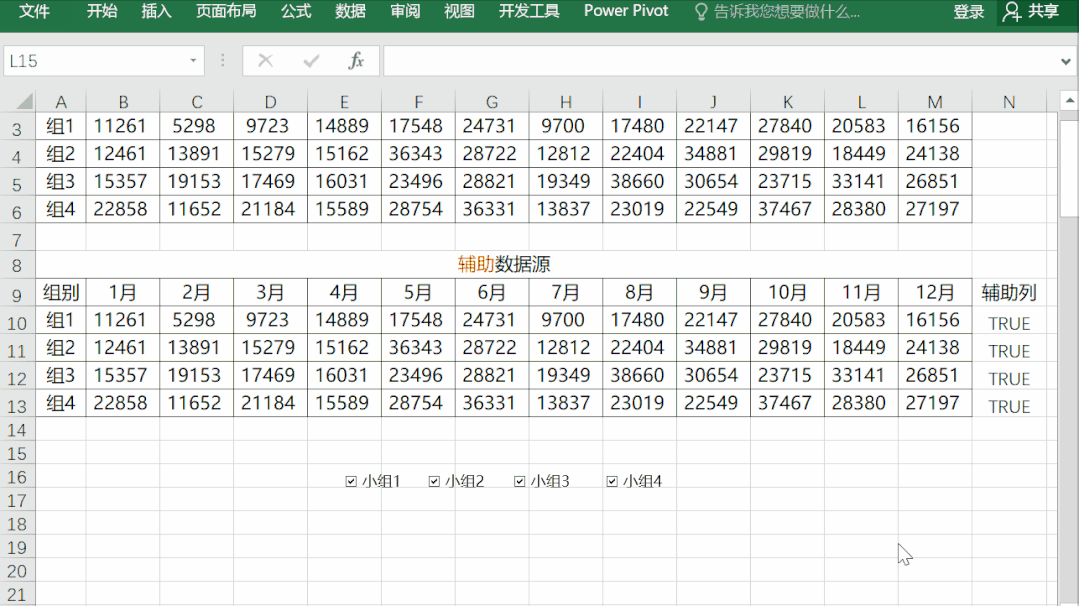Click the lightbulb Tell Me search box
This screenshot has width=1079, height=606.
tap(778, 12)
